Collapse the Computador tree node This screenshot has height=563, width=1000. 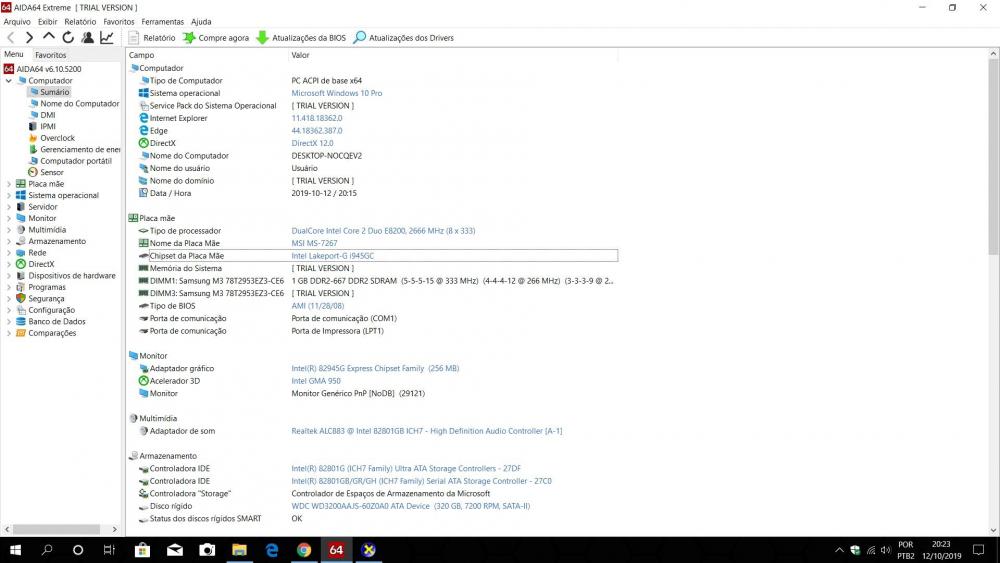[x=8, y=80]
